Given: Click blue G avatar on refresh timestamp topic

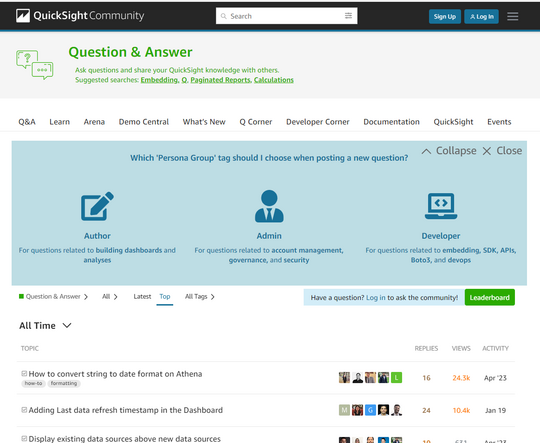Looking at the screenshot, I should tap(371, 410).
